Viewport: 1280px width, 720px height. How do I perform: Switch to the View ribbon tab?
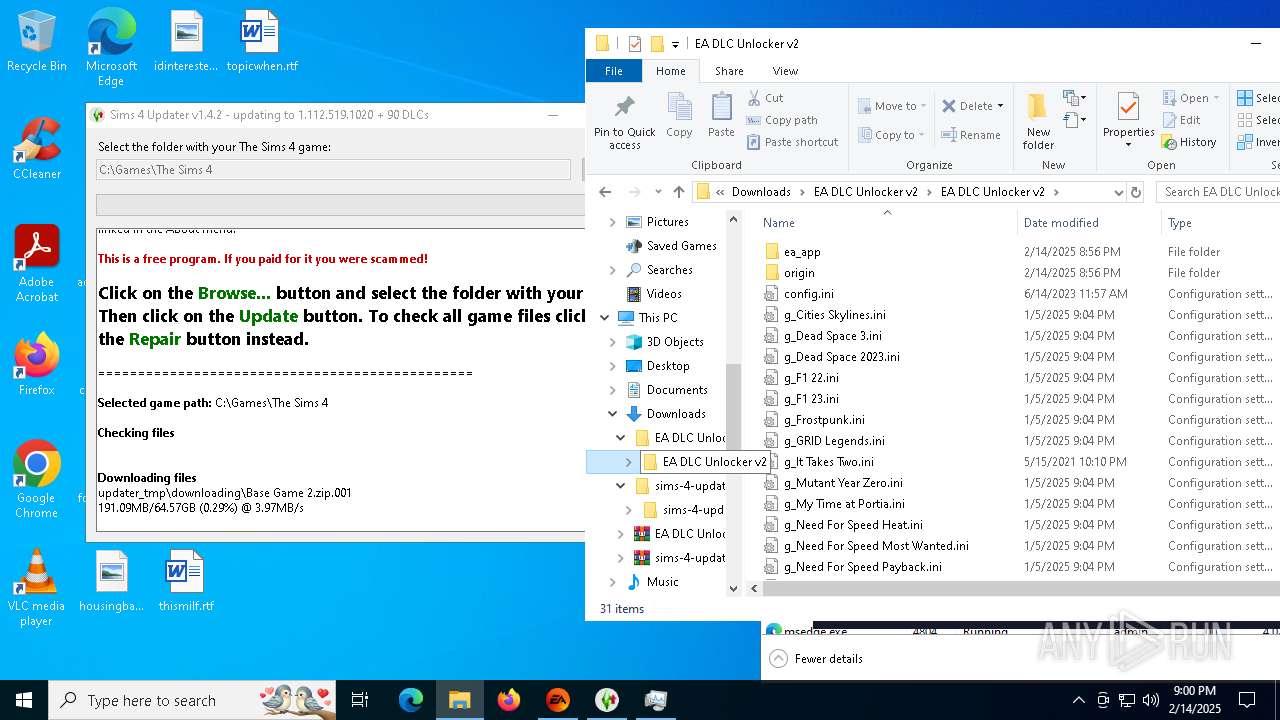785,71
